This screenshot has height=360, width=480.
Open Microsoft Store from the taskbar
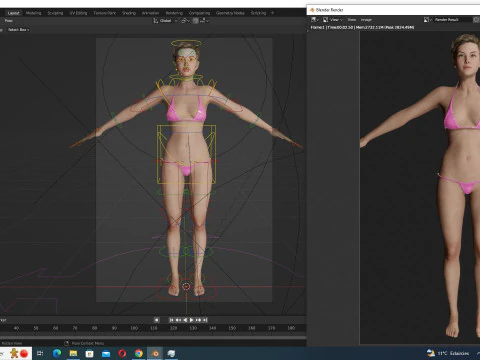coord(89,353)
